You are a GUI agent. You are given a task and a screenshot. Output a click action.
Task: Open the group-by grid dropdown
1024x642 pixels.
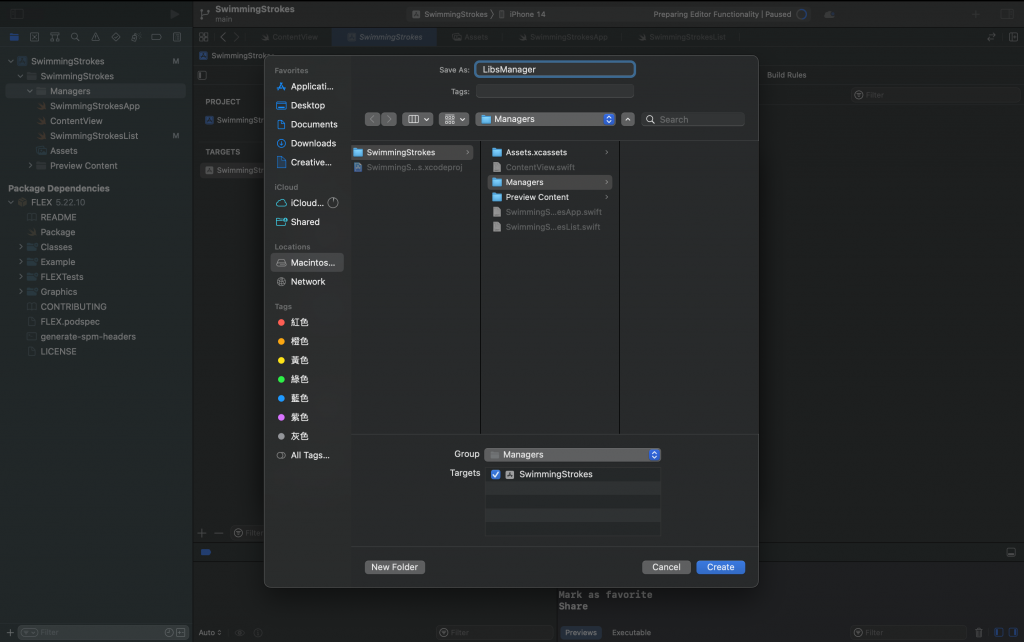[x=453, y=119]
